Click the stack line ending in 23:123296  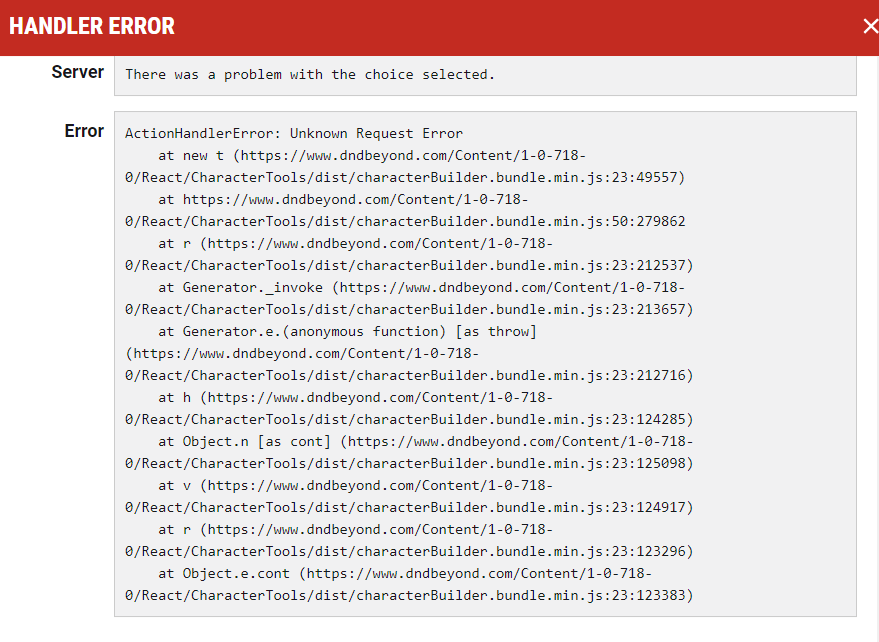click(x=409, y=552)
